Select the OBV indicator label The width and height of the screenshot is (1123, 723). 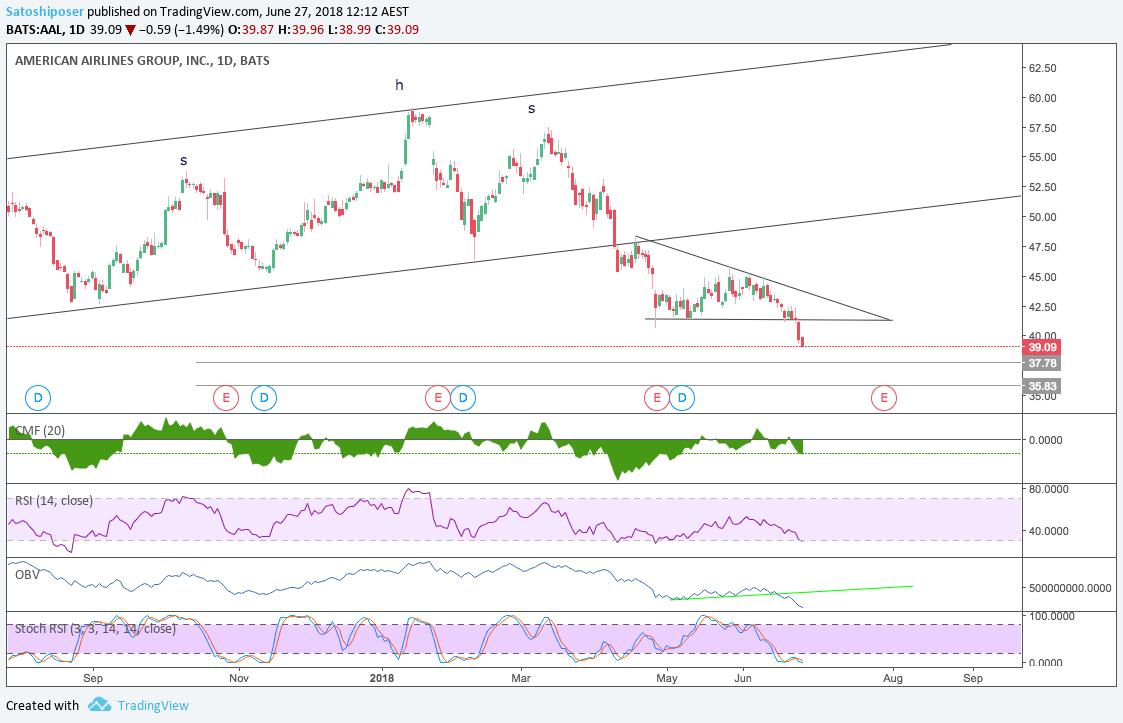[x=27, y=575]
